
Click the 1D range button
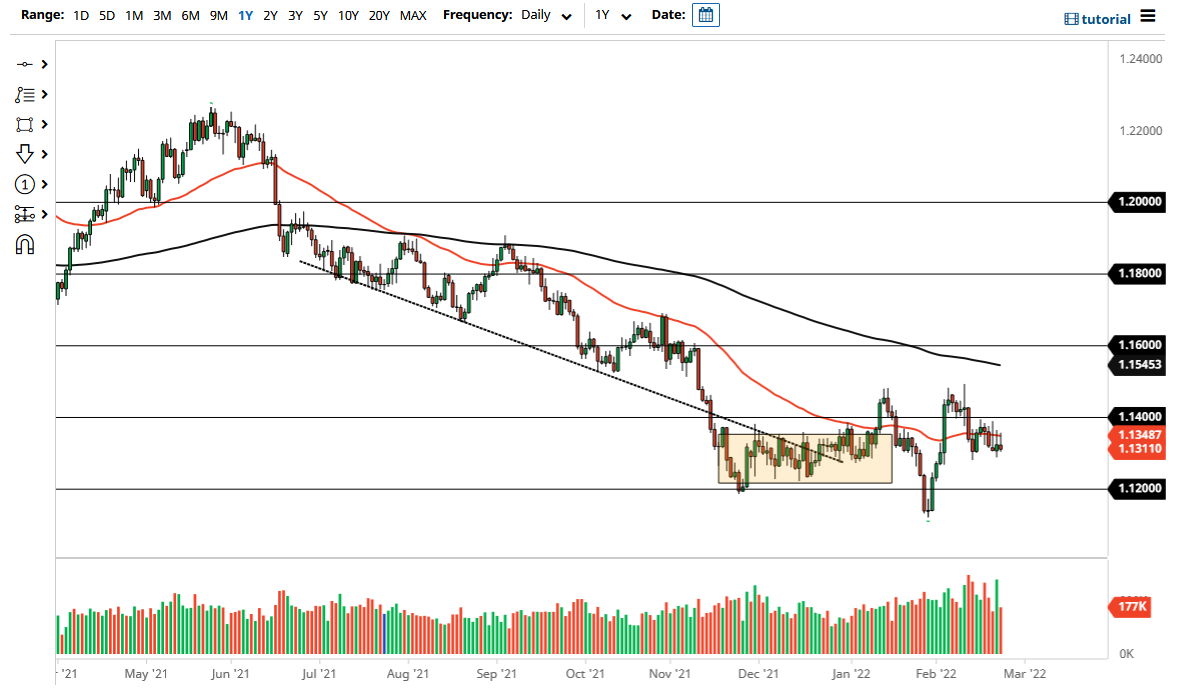pyautogui.click(x=80, y=16)
